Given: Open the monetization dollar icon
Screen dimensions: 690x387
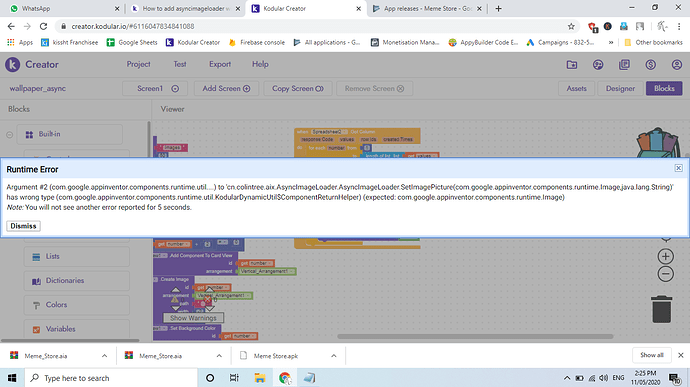Looking at the screenshot, I should pos(650,65).
